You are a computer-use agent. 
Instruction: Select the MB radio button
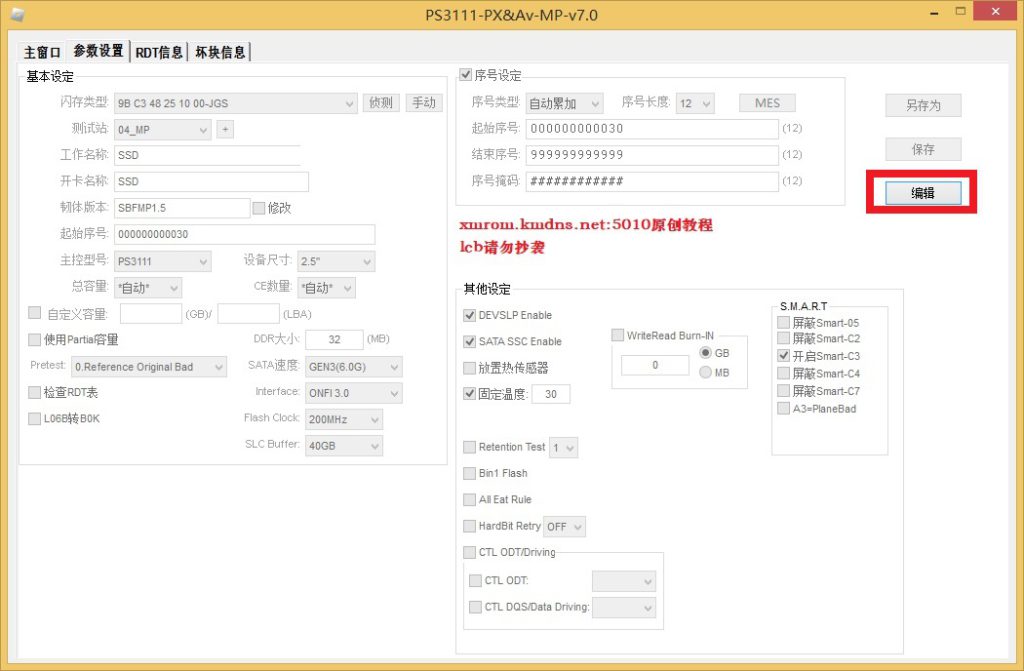[x=706, y=372]
